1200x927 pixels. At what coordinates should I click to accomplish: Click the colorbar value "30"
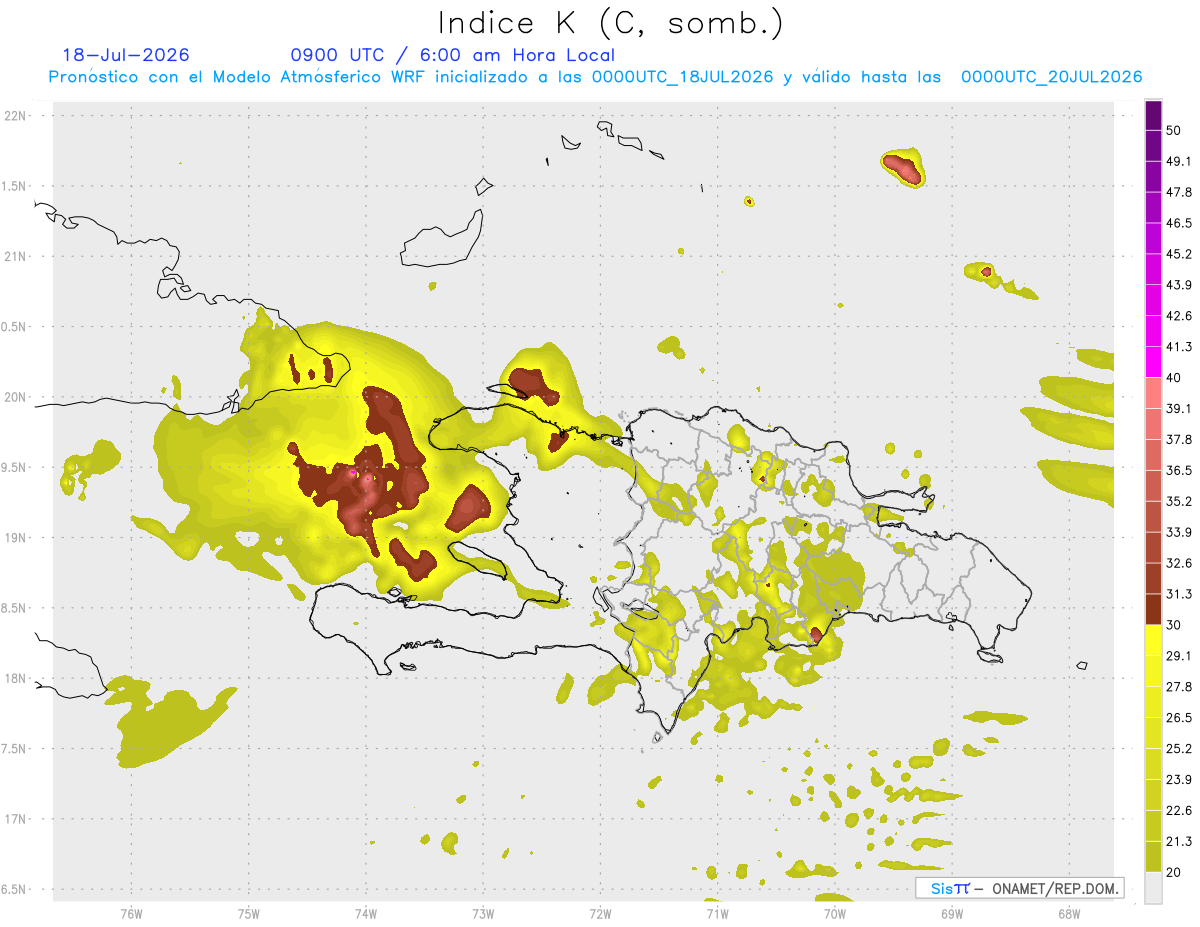1174,625
